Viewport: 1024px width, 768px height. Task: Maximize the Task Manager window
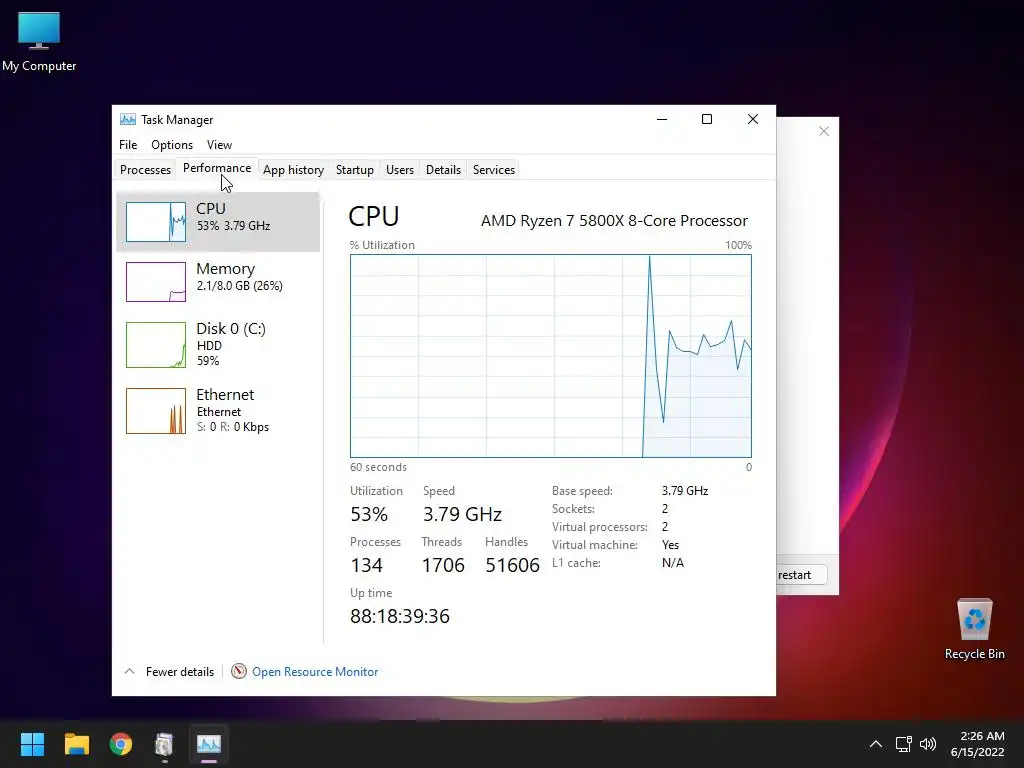coord(707,119)
